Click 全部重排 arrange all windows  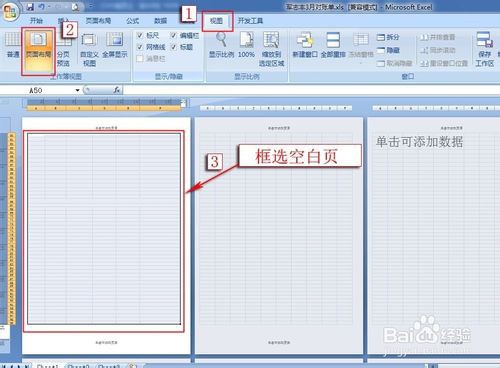click(333, 45)
